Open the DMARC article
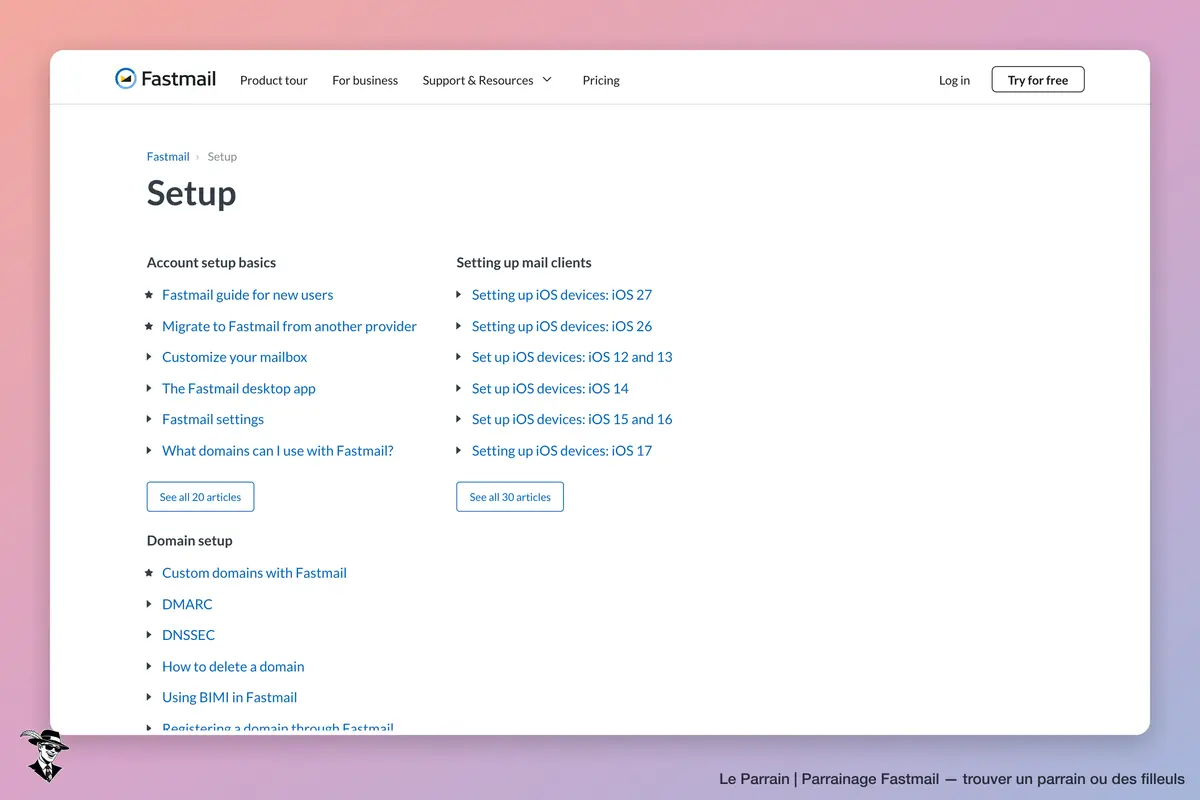The height and width of the screenshot is (800, 1200). click(187, 604)
